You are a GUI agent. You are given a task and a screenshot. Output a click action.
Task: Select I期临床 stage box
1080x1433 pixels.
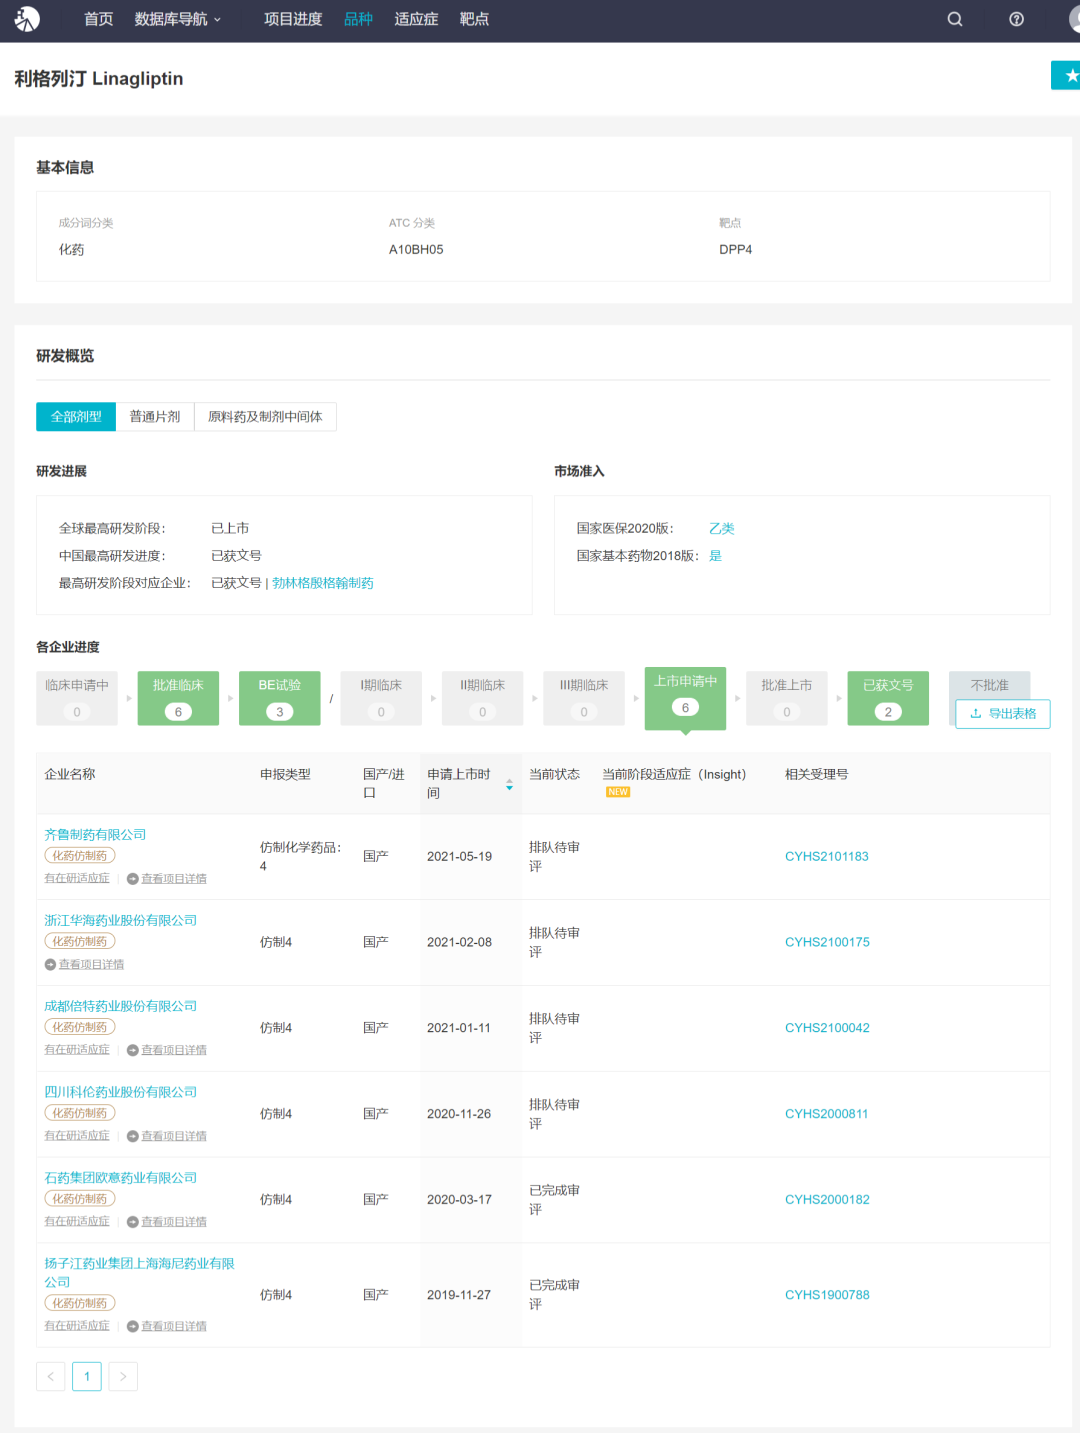point(381,698)
